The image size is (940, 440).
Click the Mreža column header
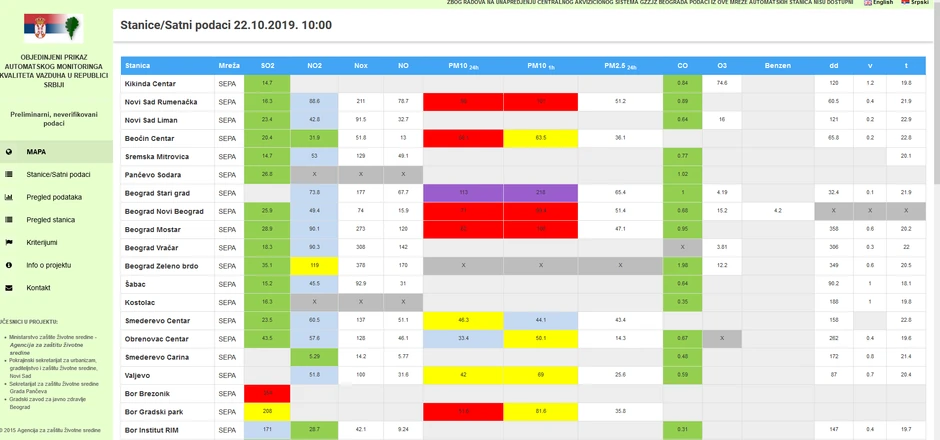click(229, 65)
